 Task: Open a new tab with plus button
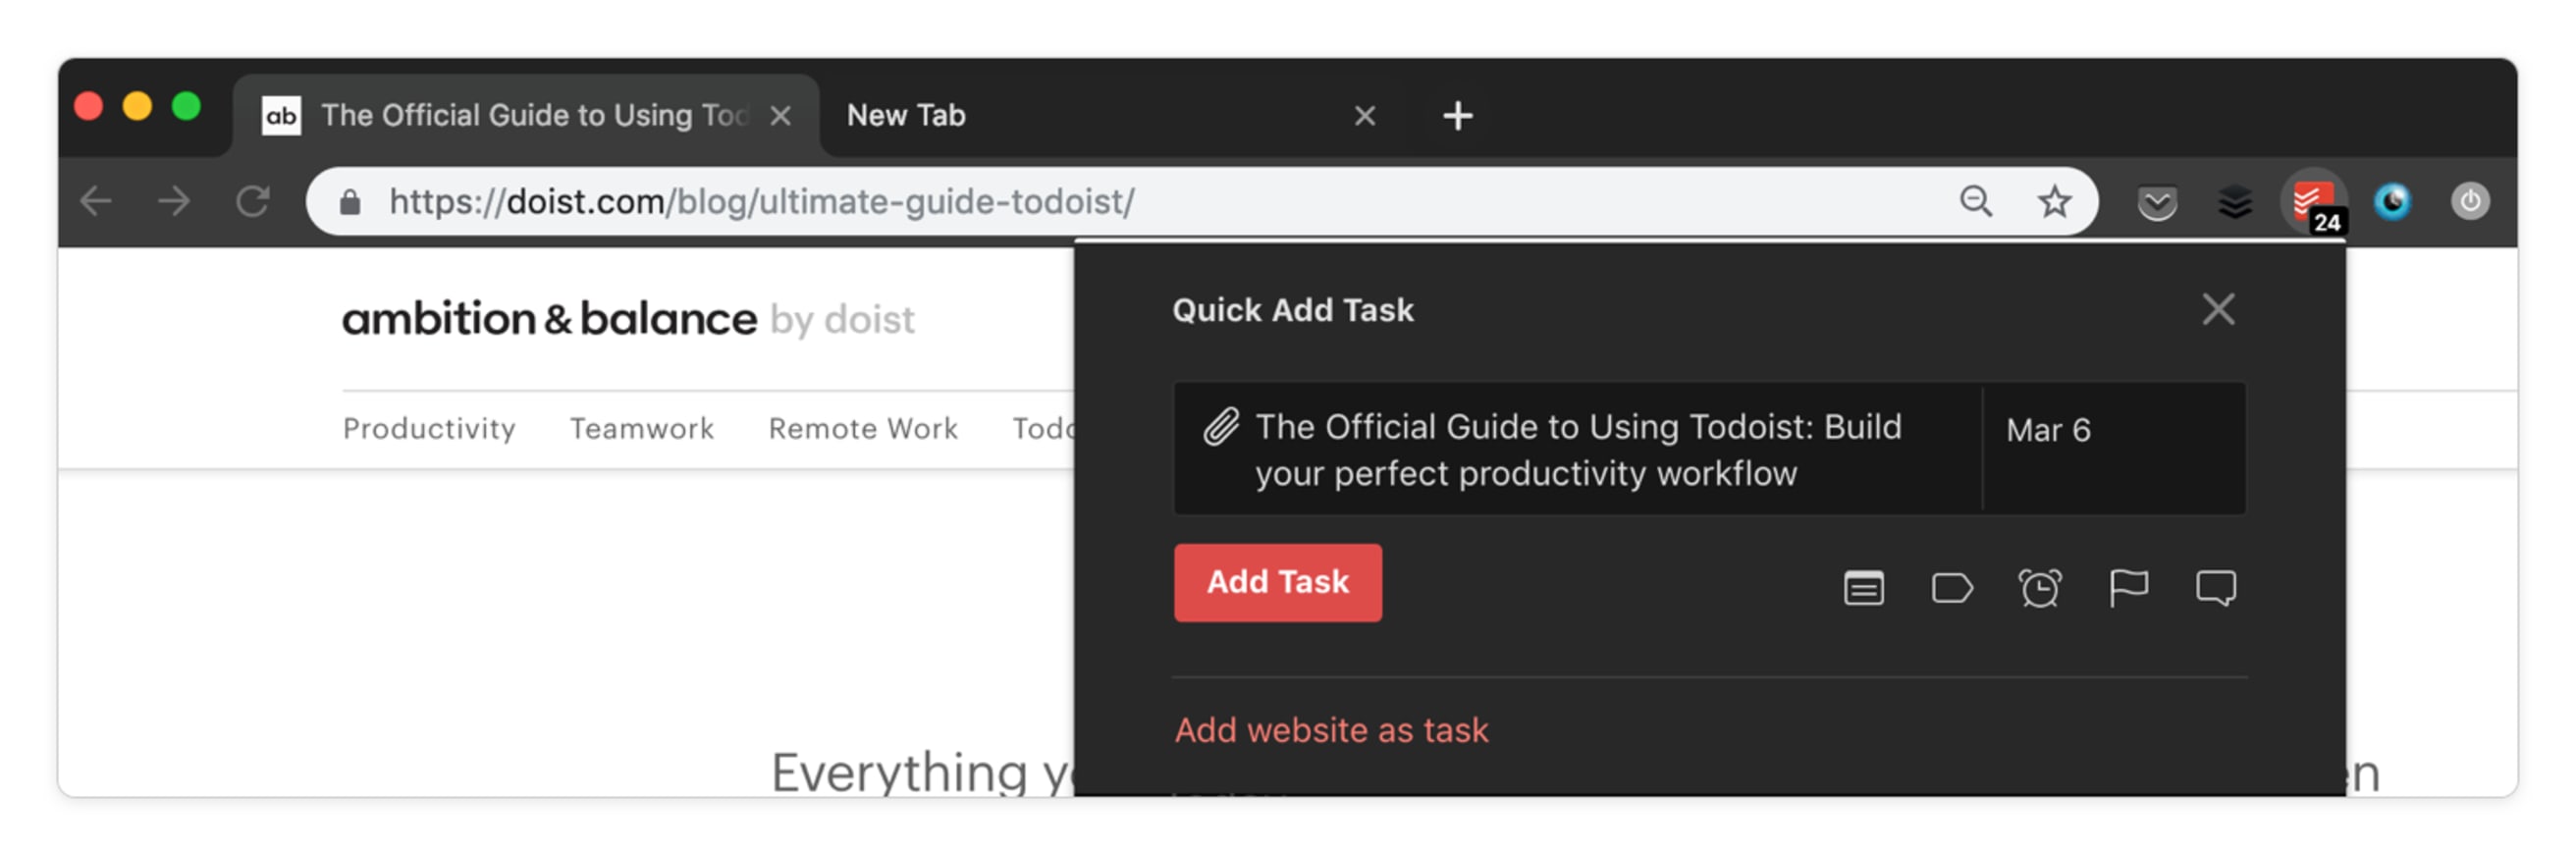click(1457, 116)
